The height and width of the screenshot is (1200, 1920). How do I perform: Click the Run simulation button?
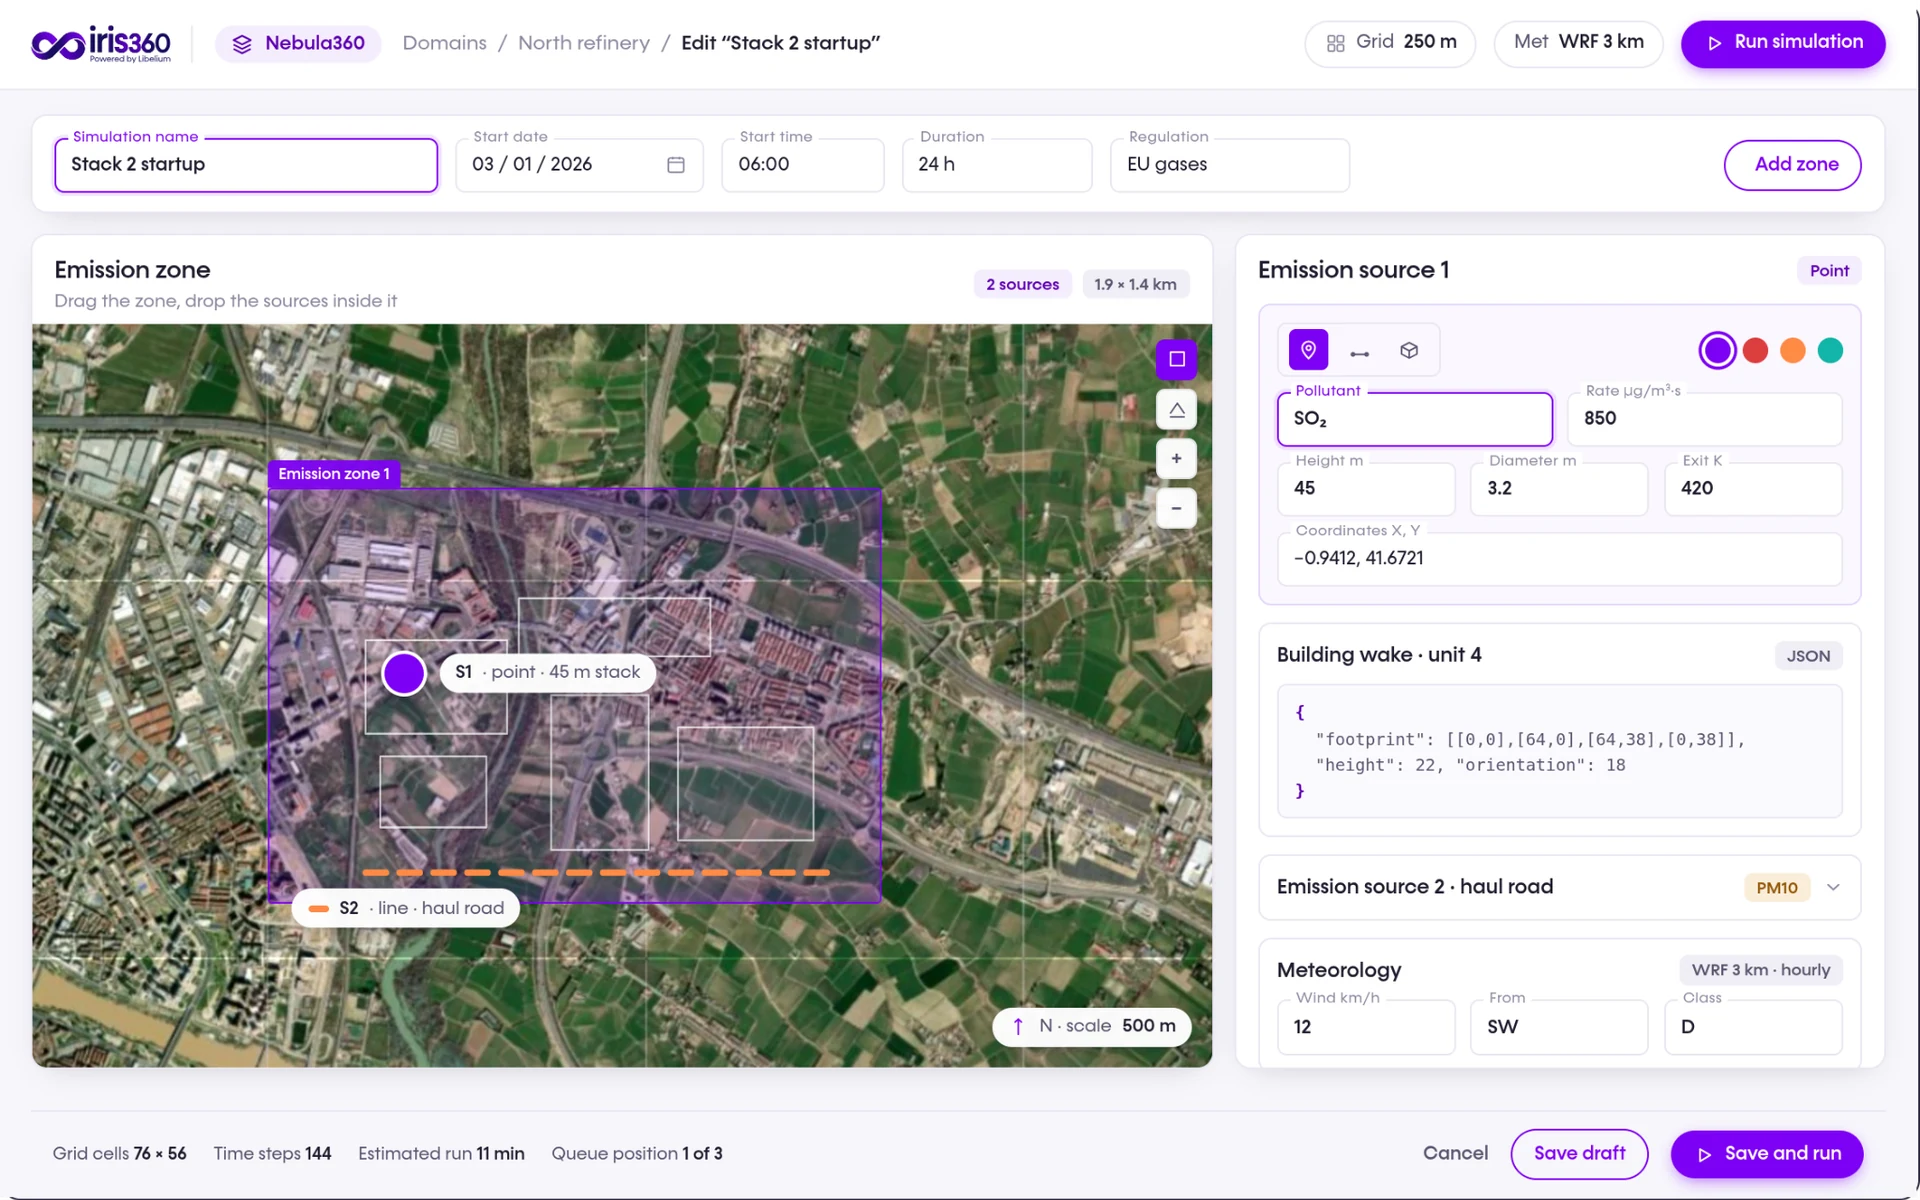[x=1783, y=43]
